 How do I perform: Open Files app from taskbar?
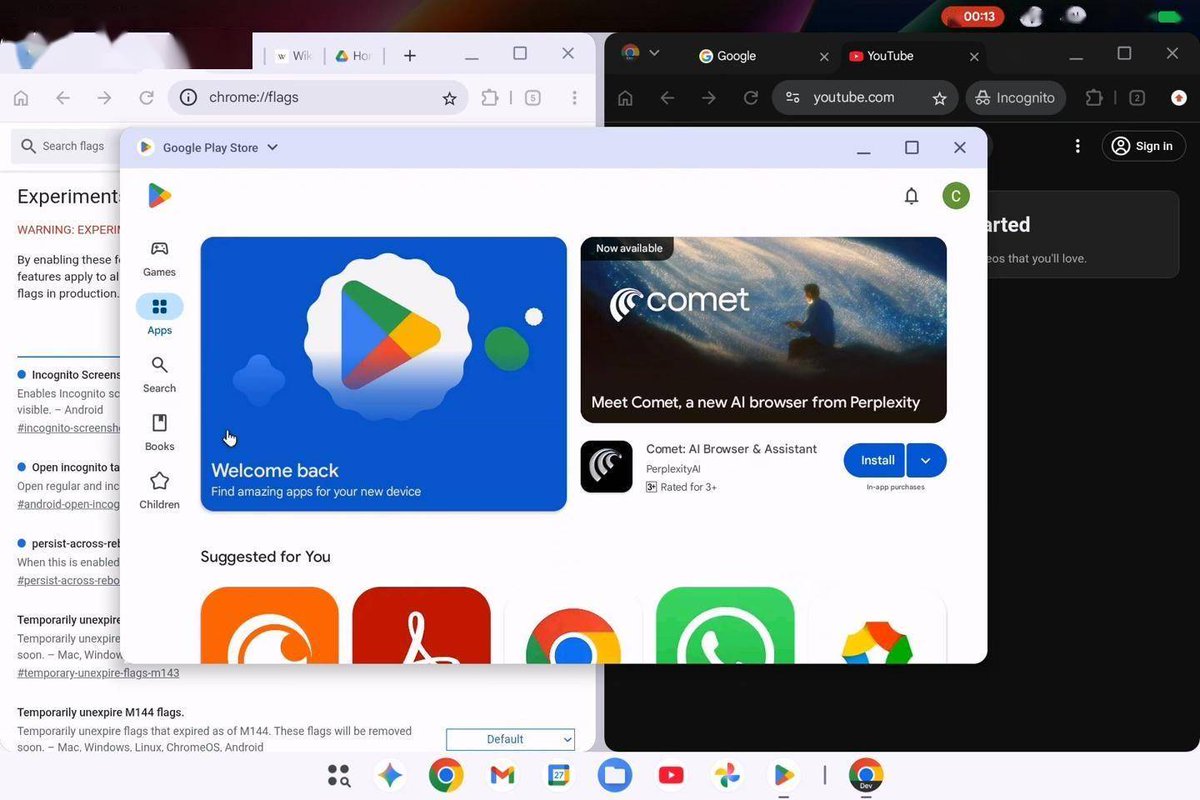[x=615, y=775]
